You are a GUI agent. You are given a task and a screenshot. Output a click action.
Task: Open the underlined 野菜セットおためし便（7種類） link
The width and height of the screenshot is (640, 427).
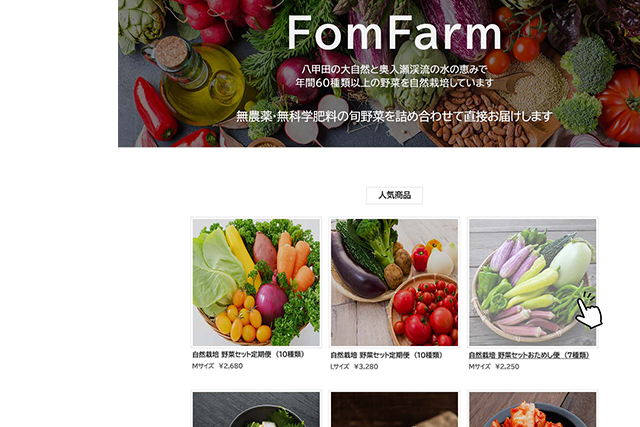[529, 355]
